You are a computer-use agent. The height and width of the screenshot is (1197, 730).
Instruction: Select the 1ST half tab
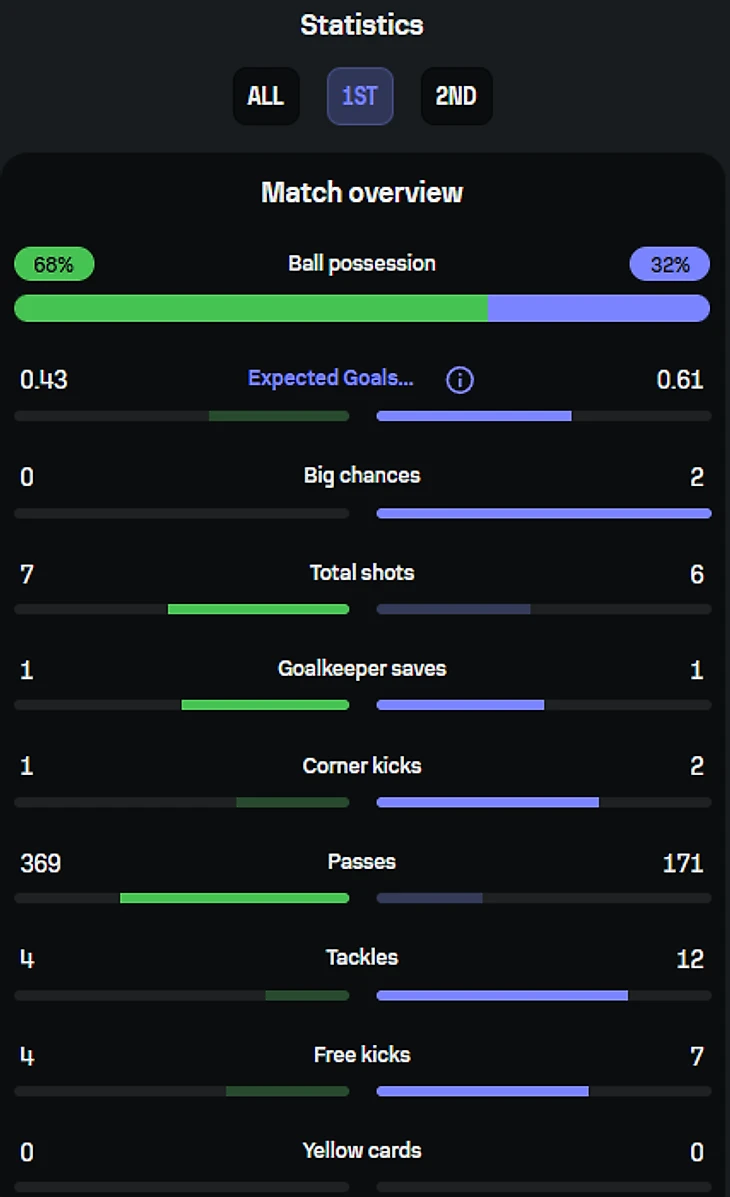click(360, 96)
